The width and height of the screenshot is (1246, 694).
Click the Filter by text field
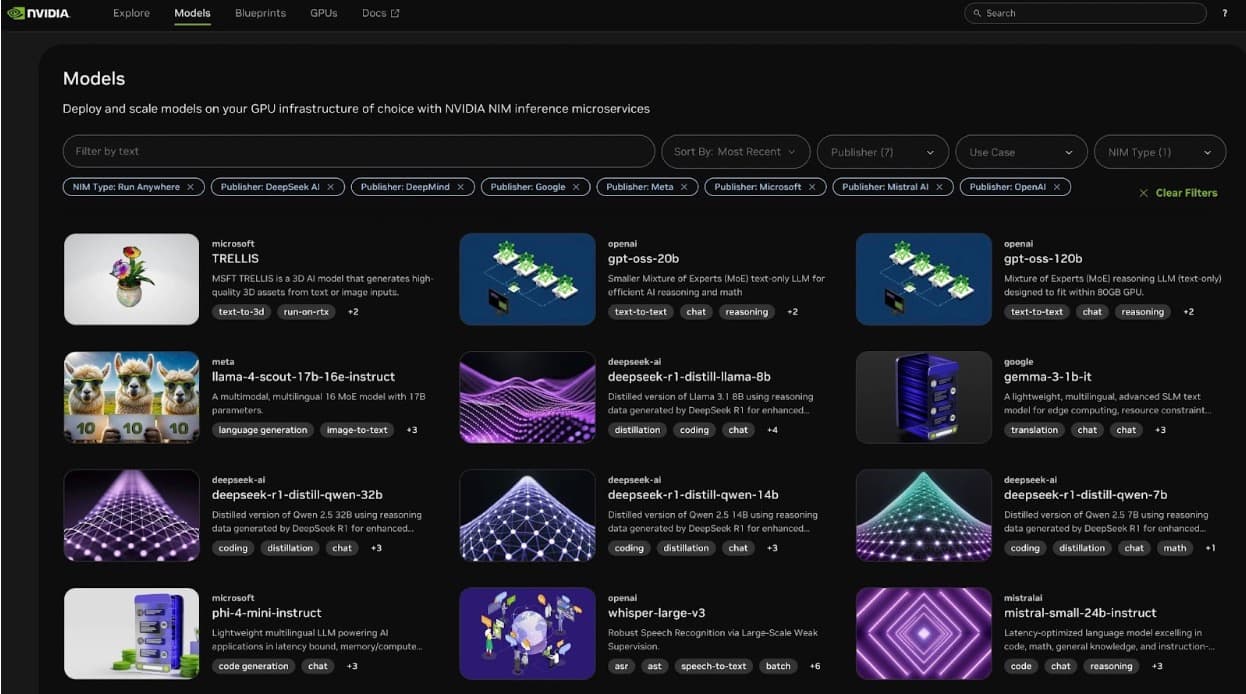[358, 152]
